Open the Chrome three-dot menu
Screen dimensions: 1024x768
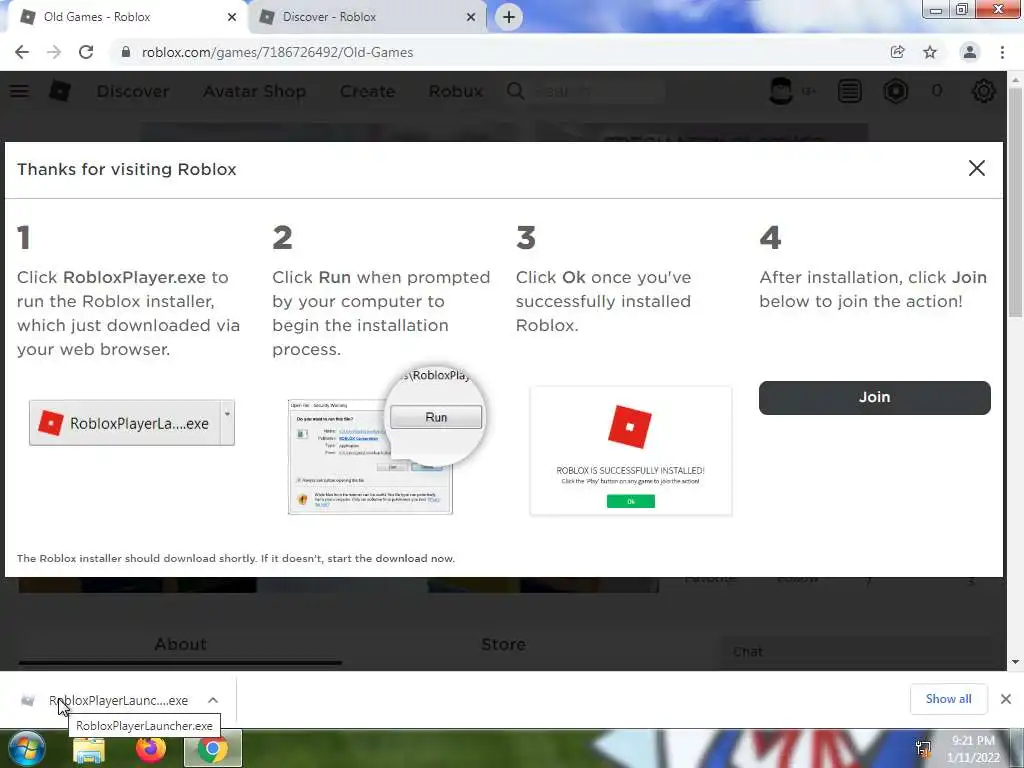[x=1002, y=52]
